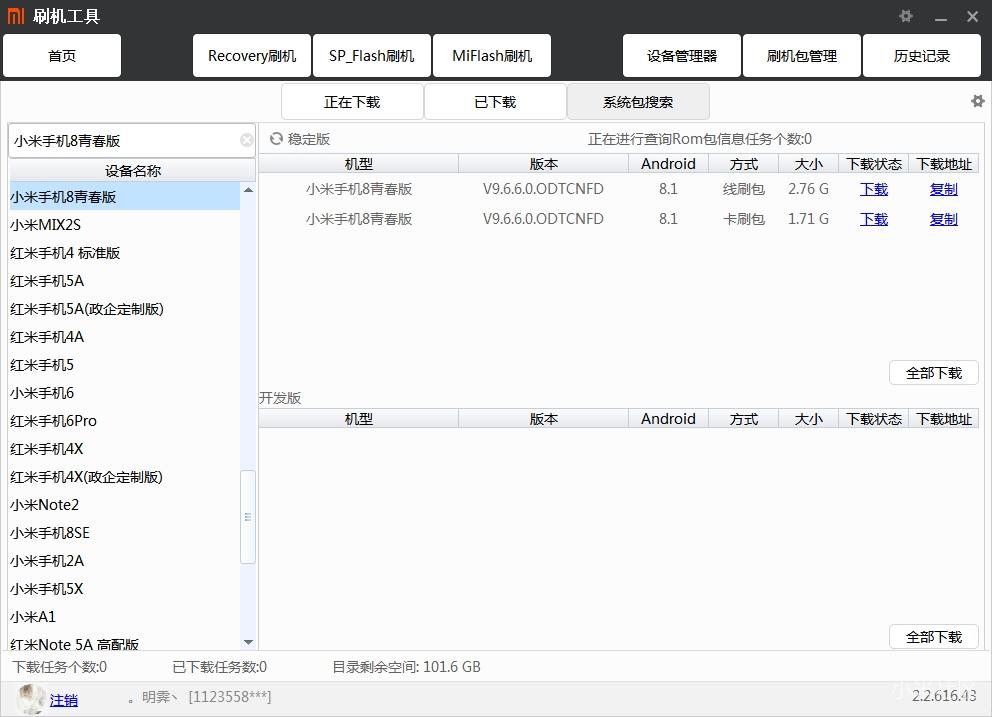Switch to the 系统包搜索 tab
The image size is (992, 717).
pyautogui.click(x=638, y=102)
